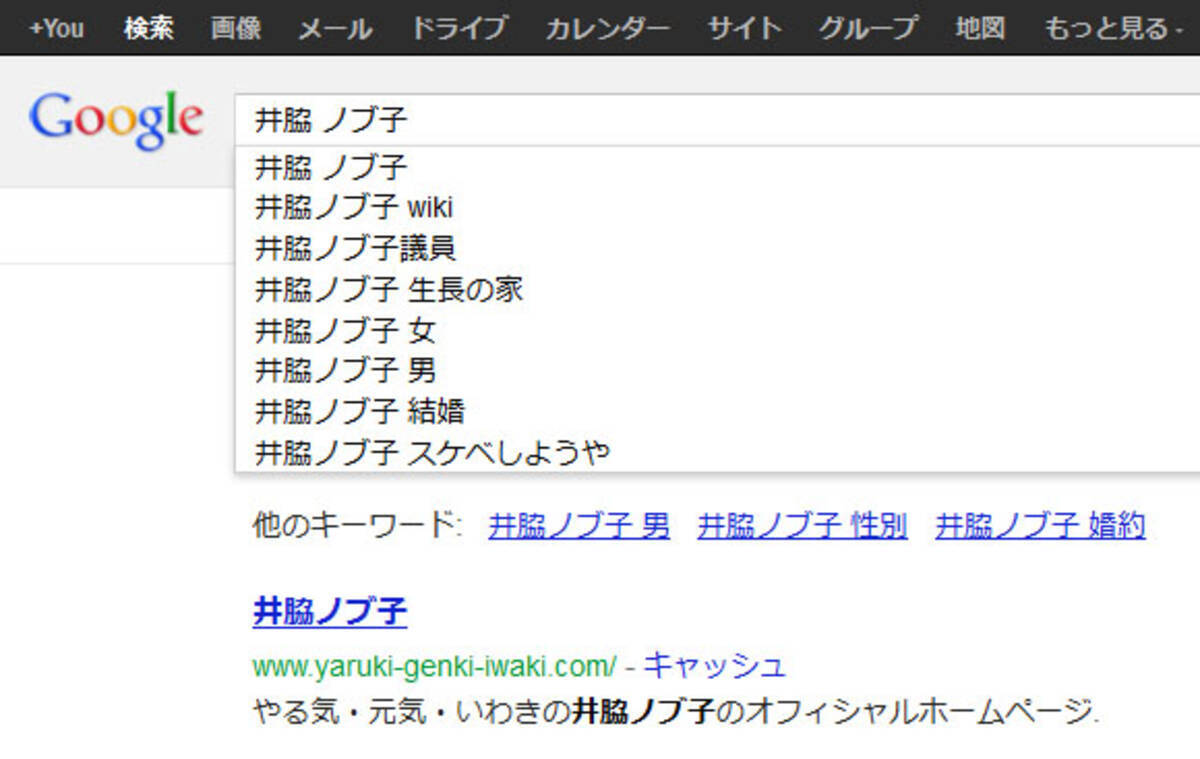Open related keyword link 井脇ノブ子 性別

click(802, 525)
